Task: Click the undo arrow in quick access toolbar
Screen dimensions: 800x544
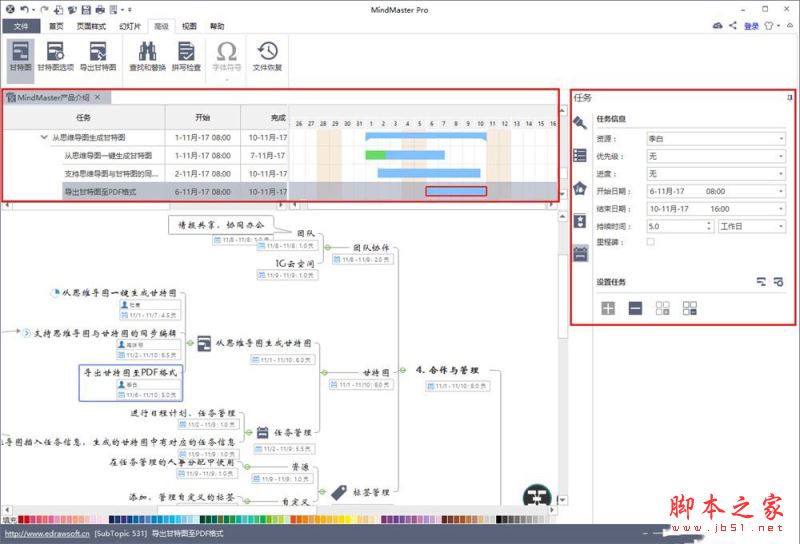Action: coord(24,9)
